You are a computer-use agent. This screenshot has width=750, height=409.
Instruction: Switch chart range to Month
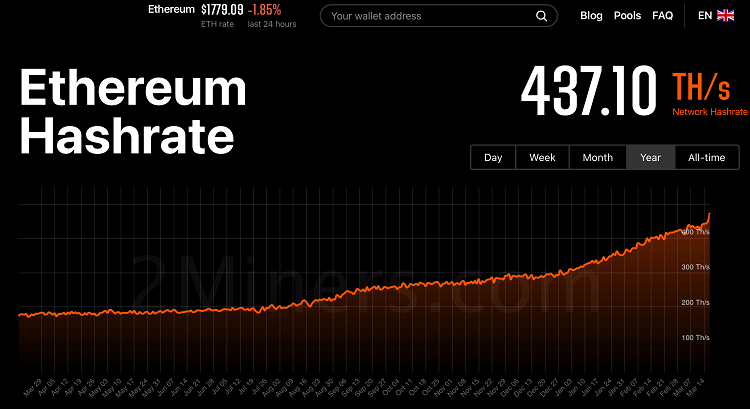click(x=597, y=157)
